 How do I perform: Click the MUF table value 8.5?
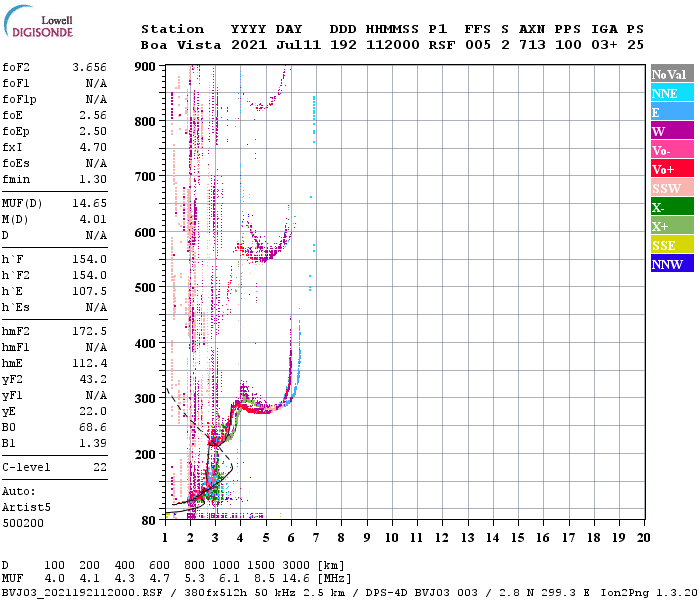[x=264, y=579]
